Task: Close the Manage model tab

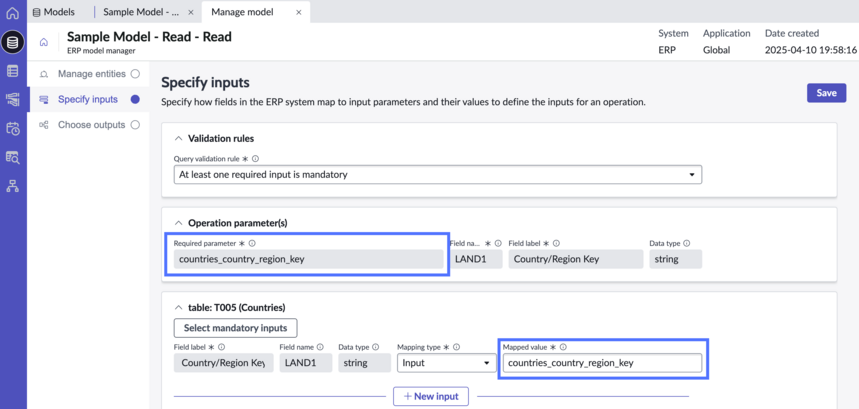Action: (299, 12)
